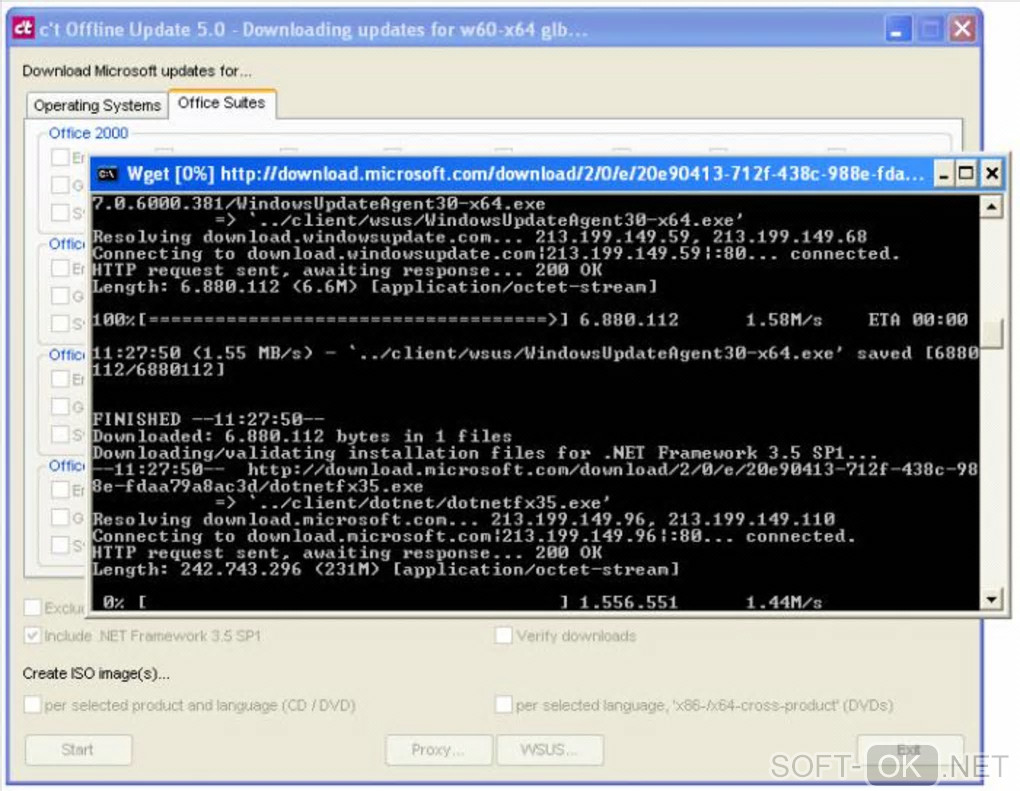Screen dimensions: 1020x791
Task: Click the console vertical scrollbar thumb
Action: click(991, 334)
